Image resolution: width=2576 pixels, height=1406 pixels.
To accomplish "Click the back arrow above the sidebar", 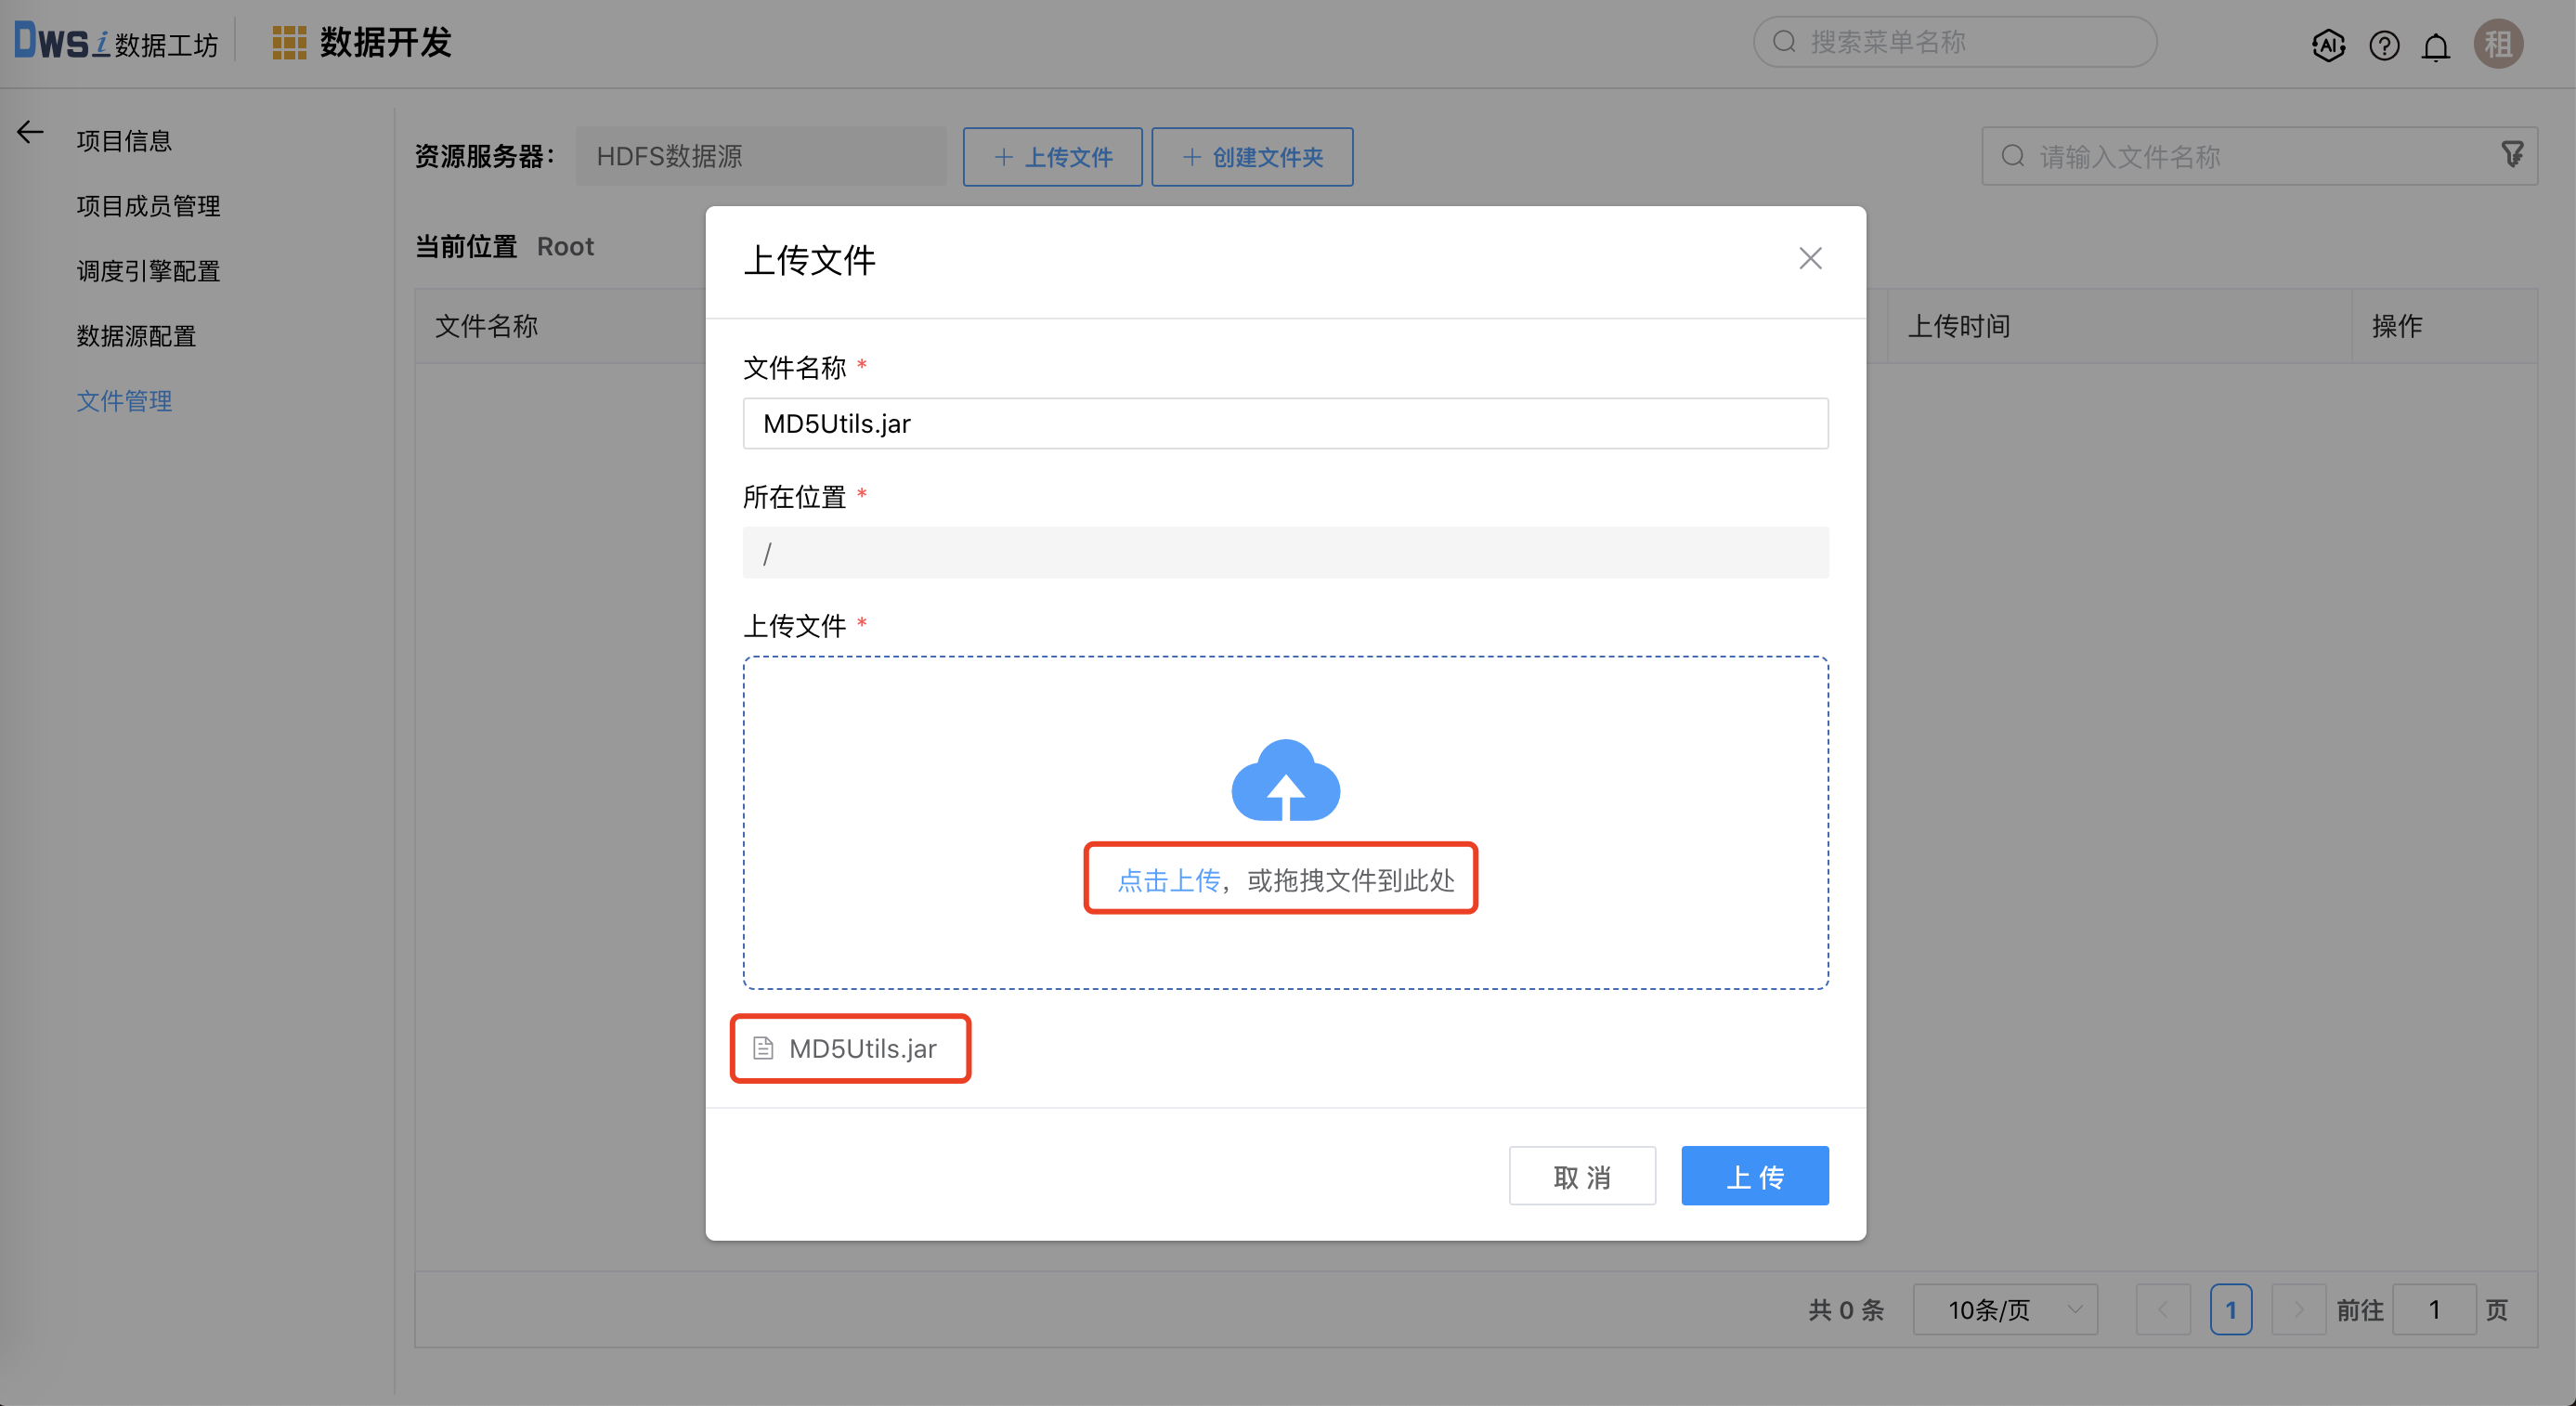I will (x=29, y=131).
